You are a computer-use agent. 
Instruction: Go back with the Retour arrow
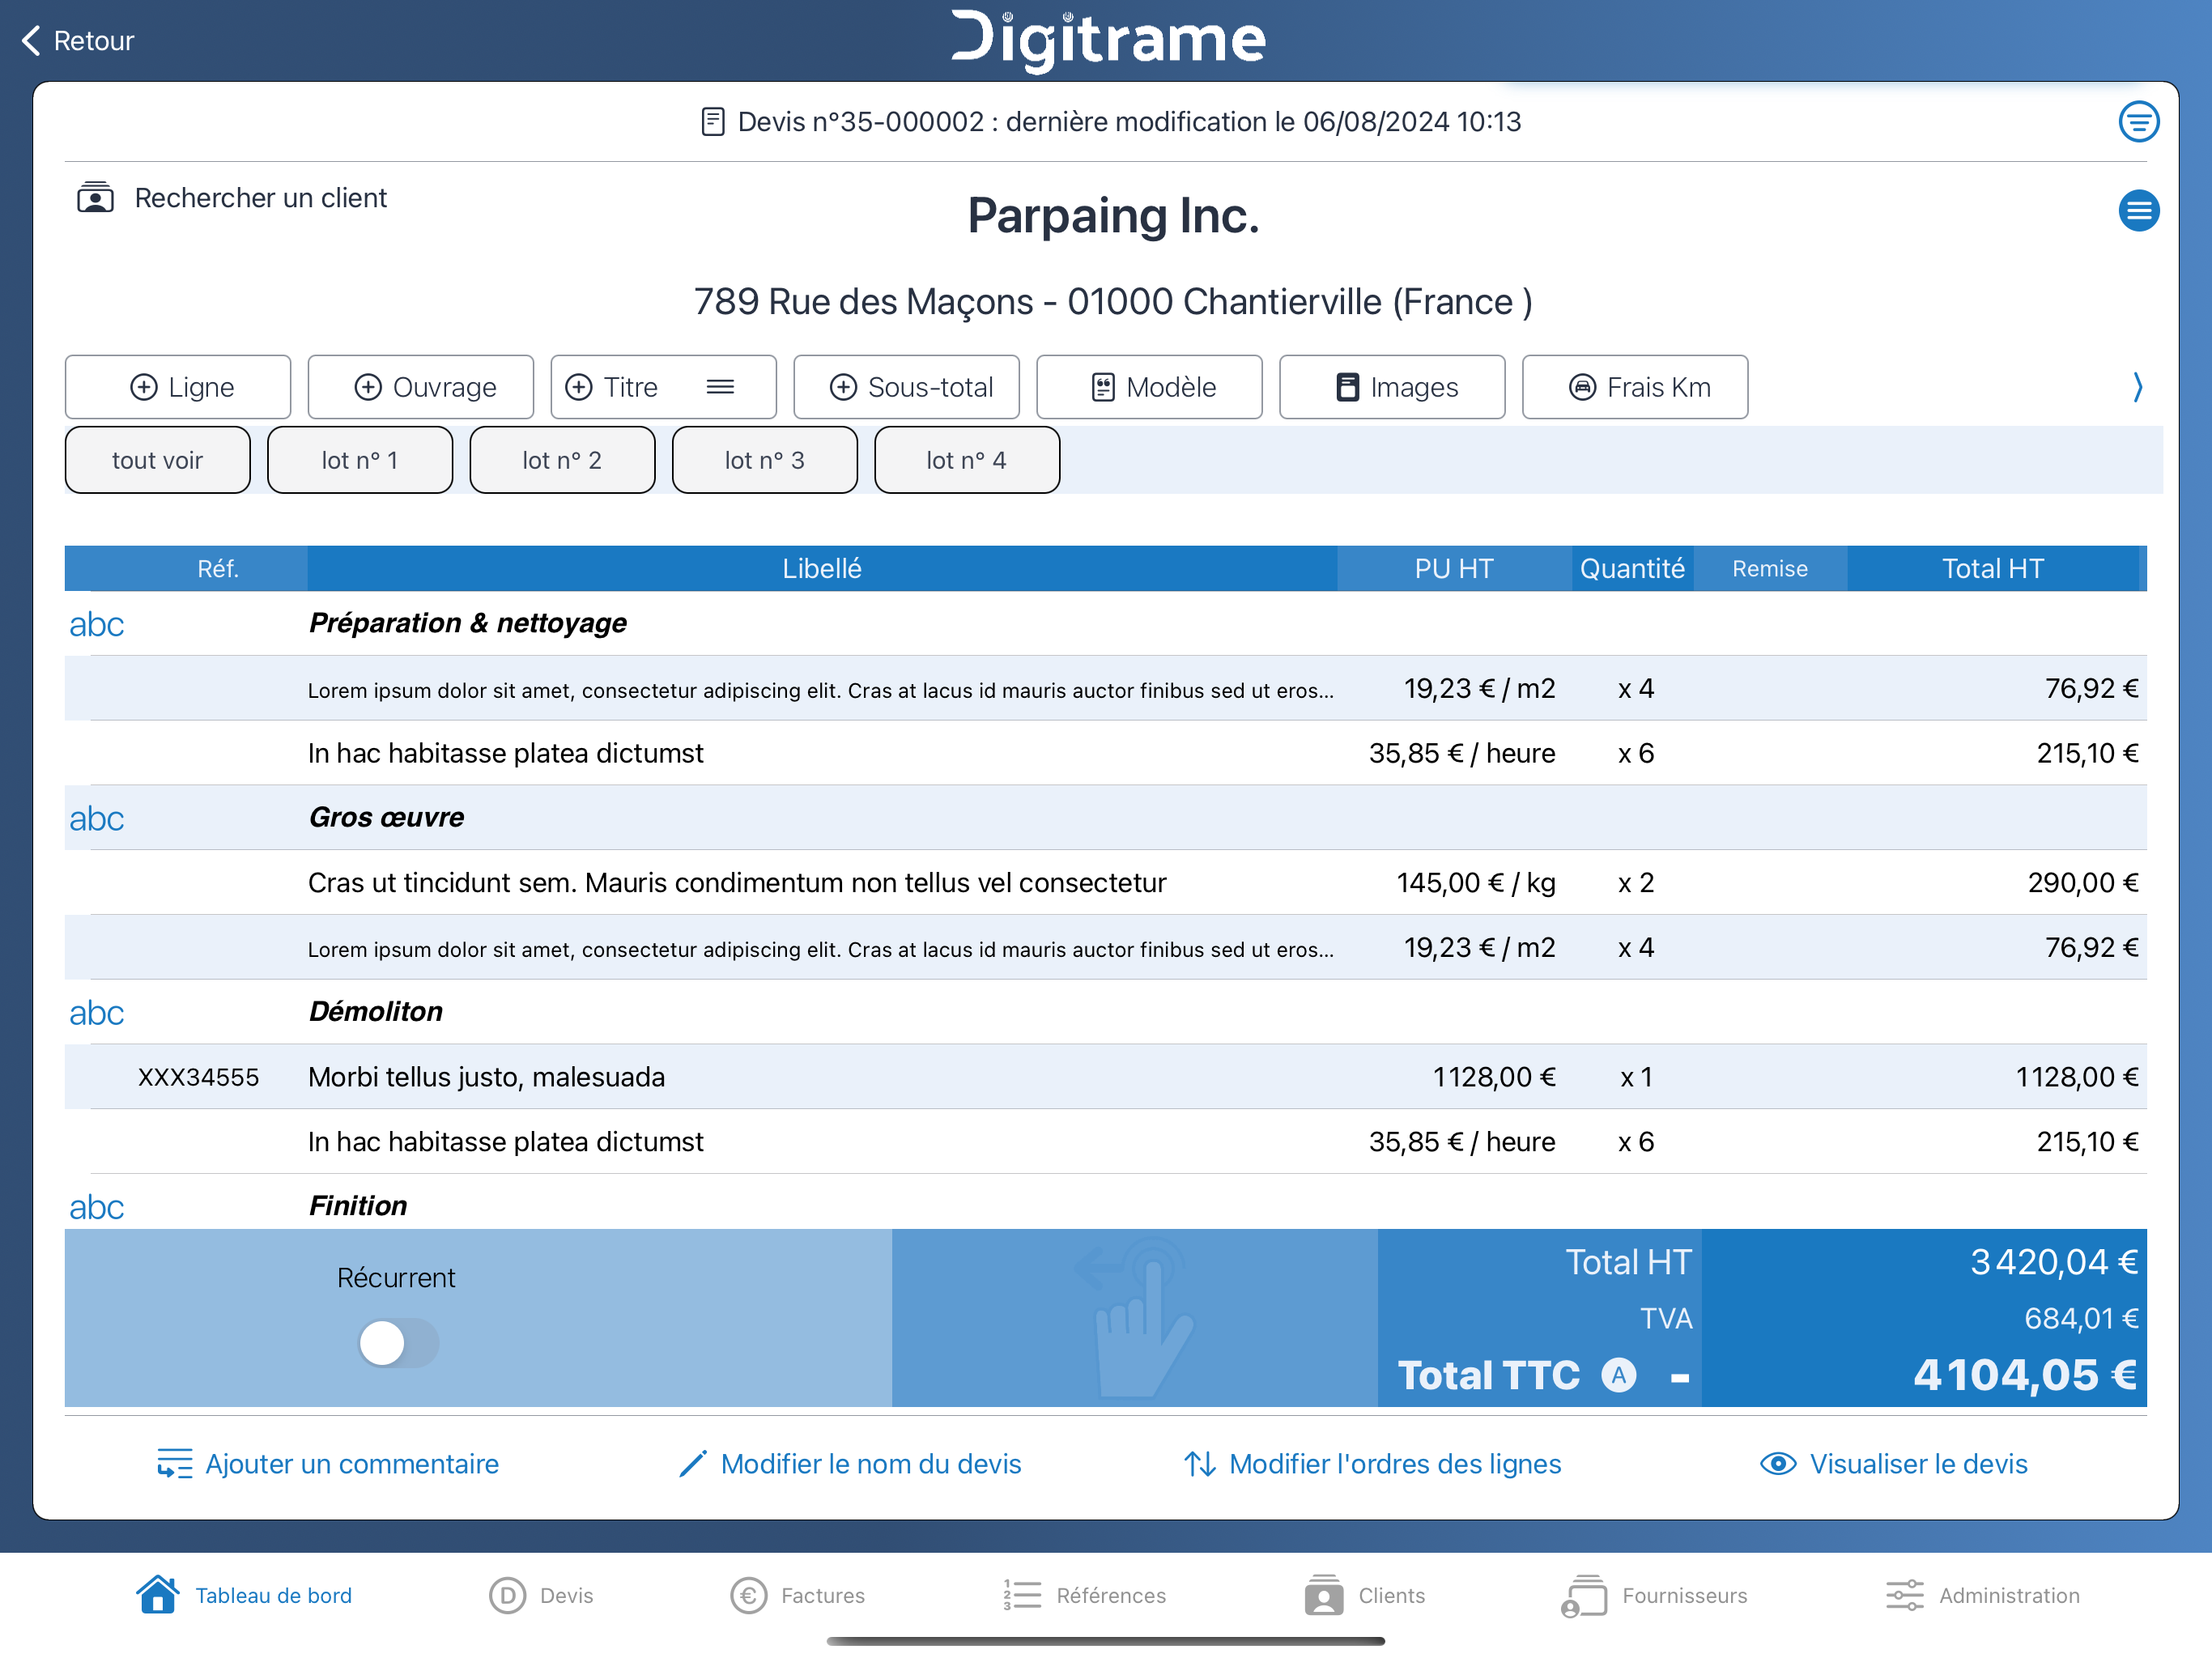[76, 41]
